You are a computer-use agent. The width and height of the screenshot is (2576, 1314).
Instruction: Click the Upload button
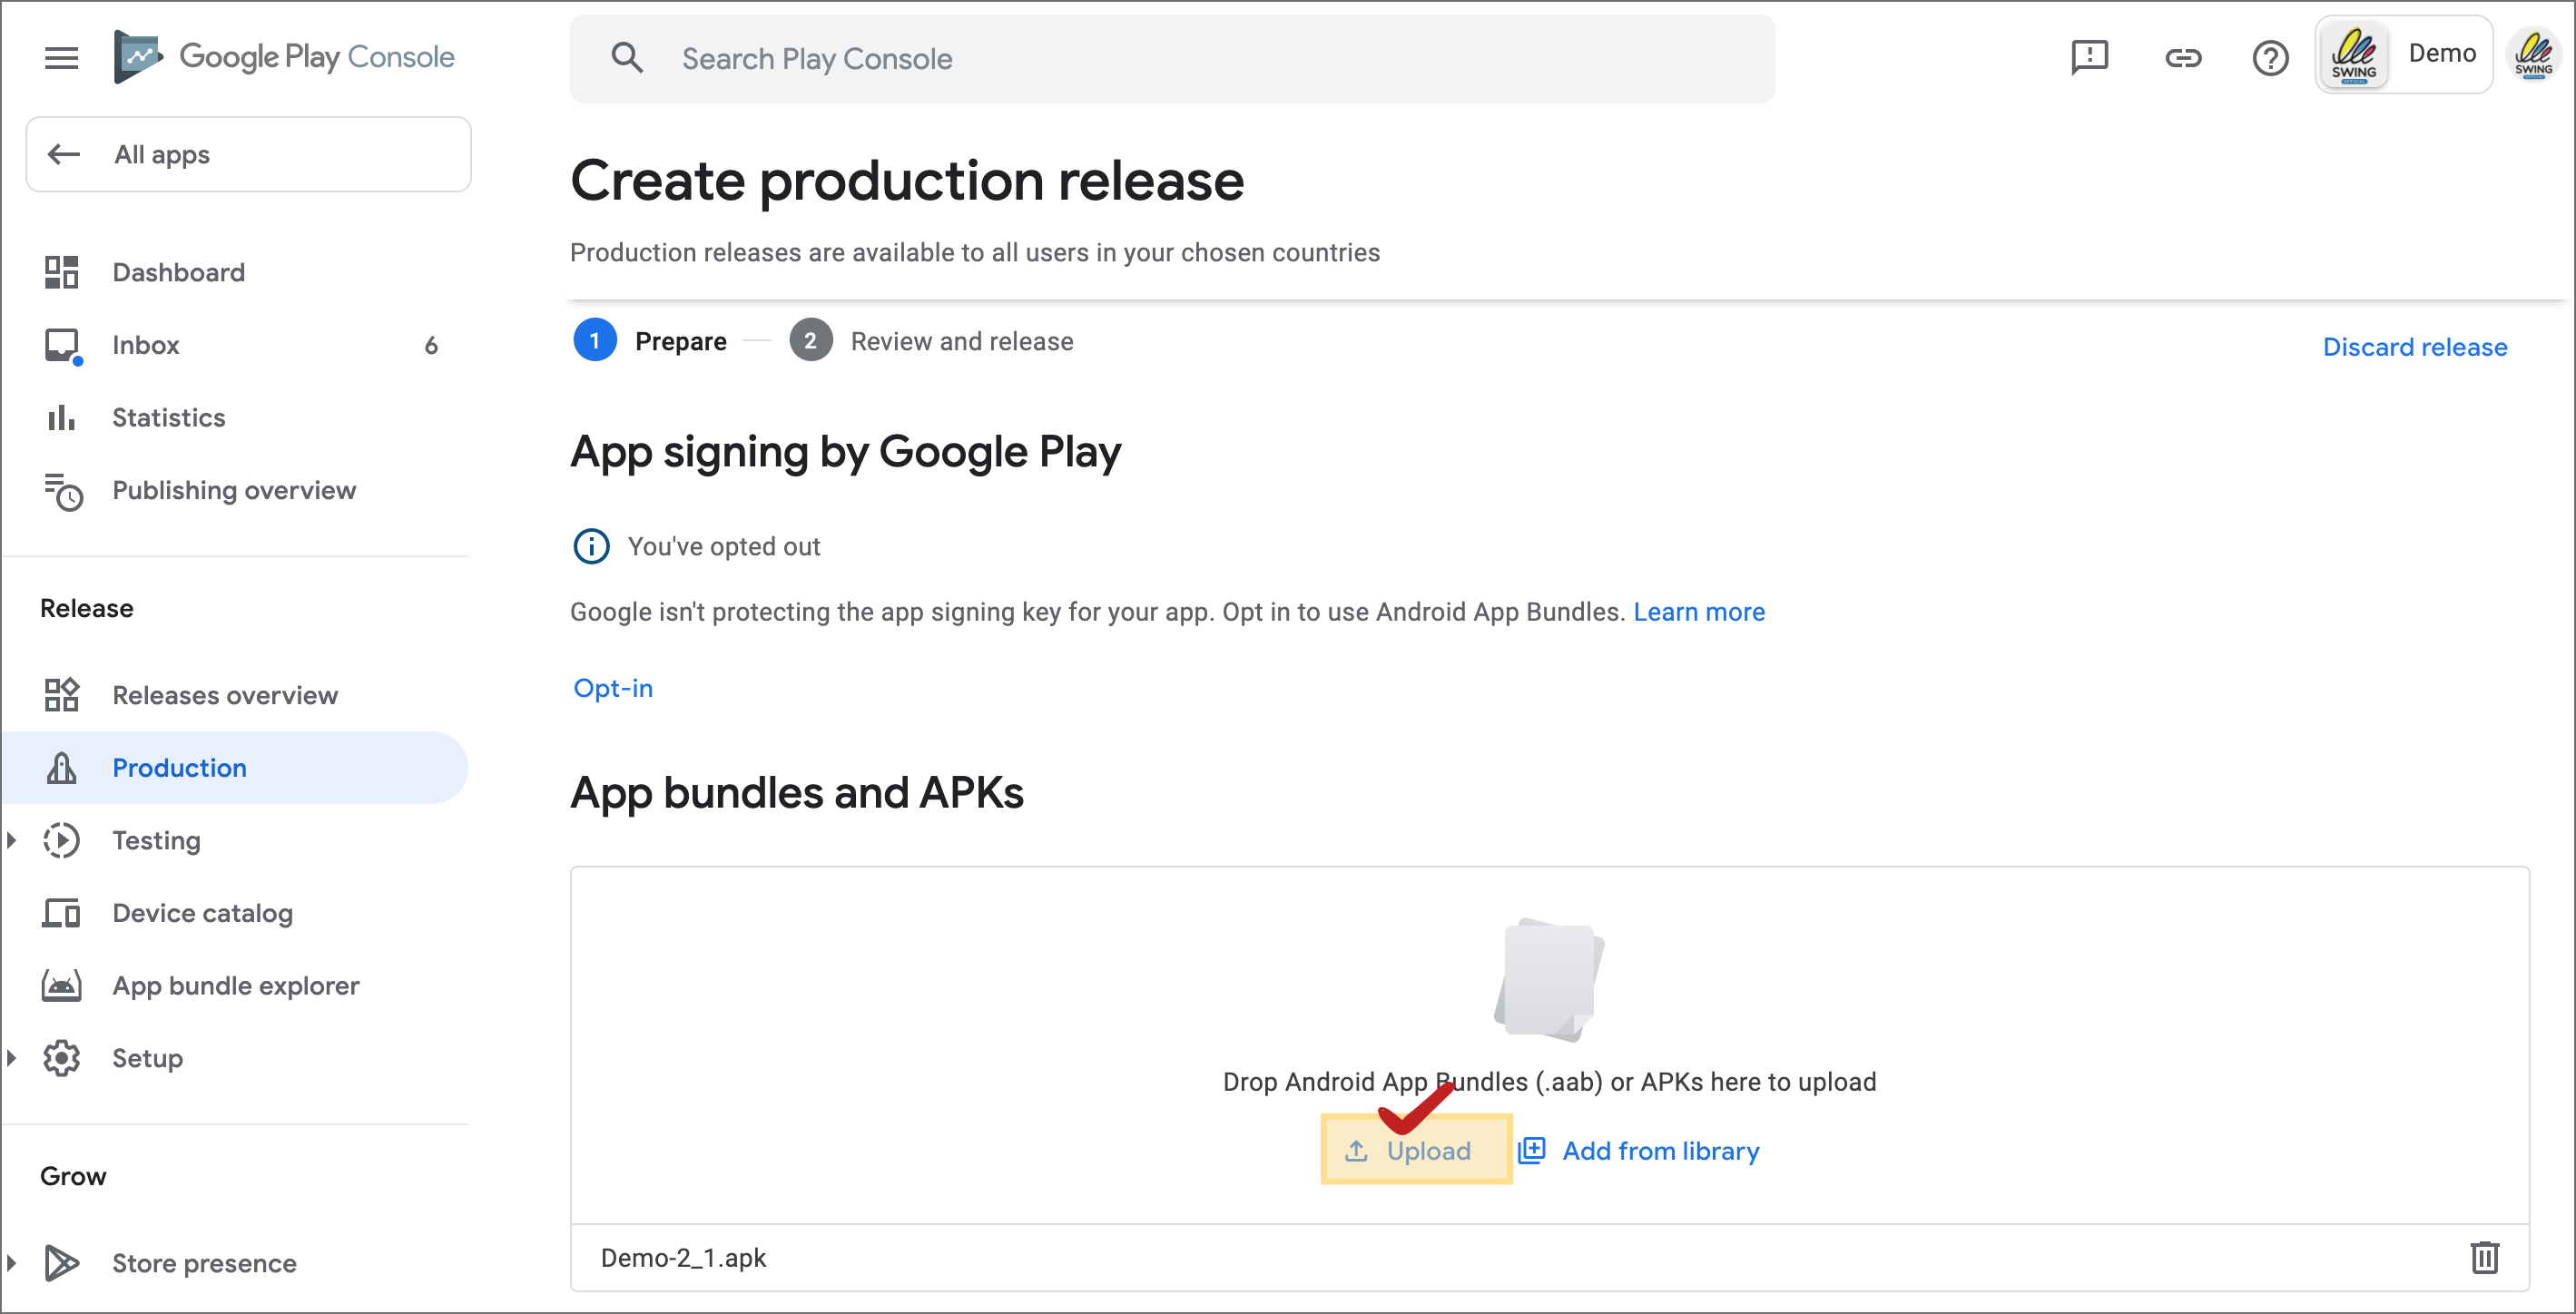pyautogui.click(x=1416, y=1150)
